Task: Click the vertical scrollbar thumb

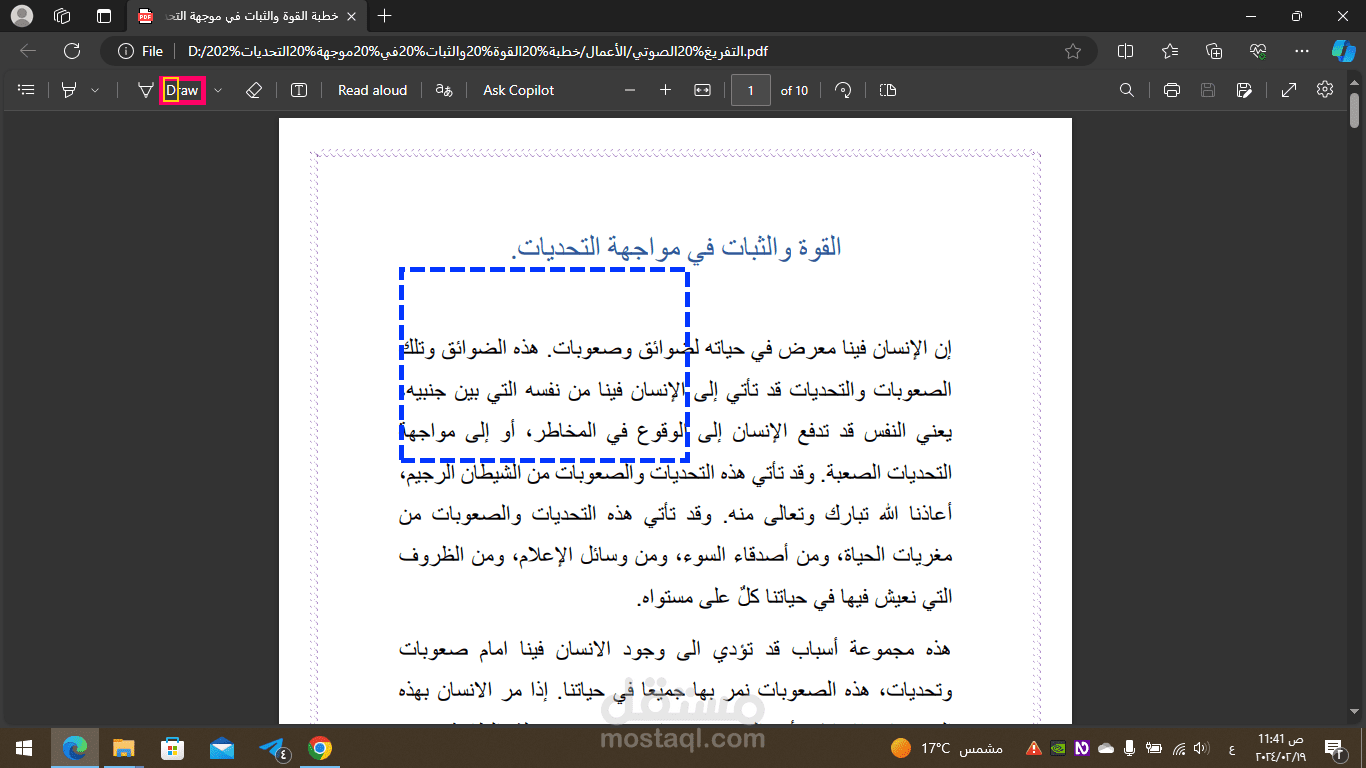Action: (x=1355, y=109)
